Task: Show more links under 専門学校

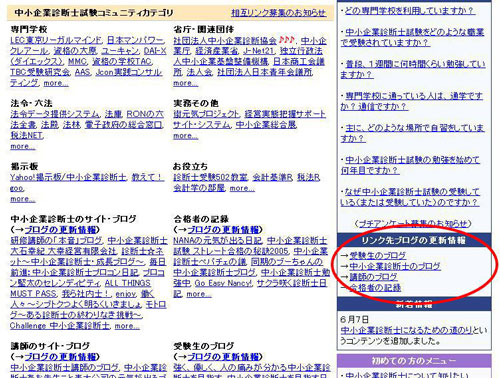Action: 56,83
